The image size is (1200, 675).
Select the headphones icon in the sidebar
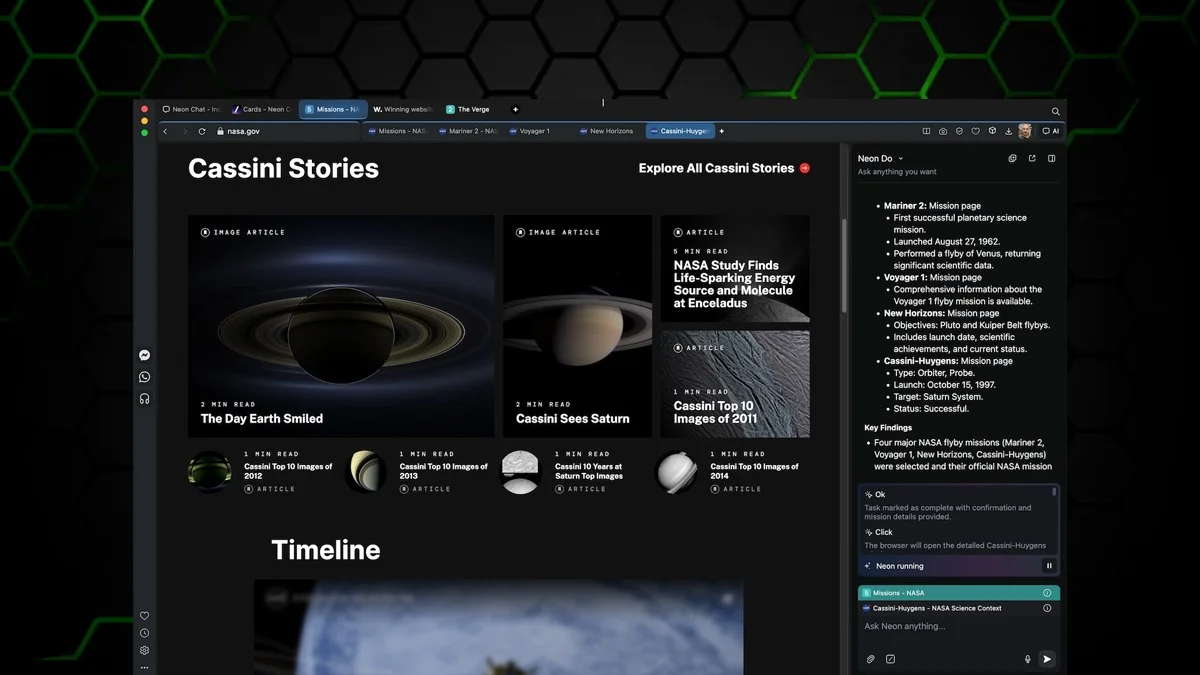(x=144, y=398)
